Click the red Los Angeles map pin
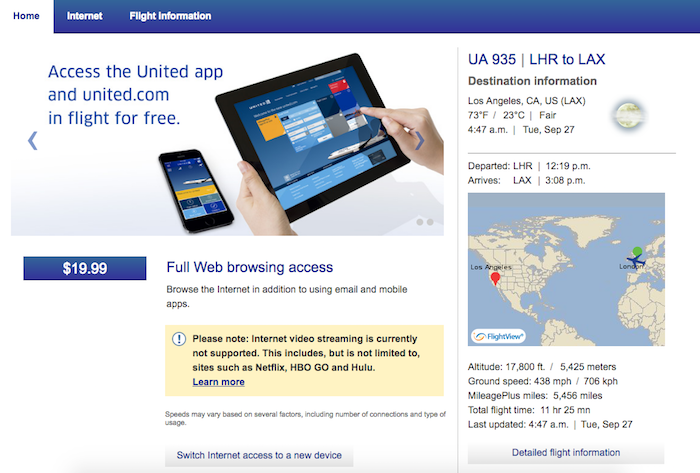Viewport: 700px width, 473px height. (495, 279)
